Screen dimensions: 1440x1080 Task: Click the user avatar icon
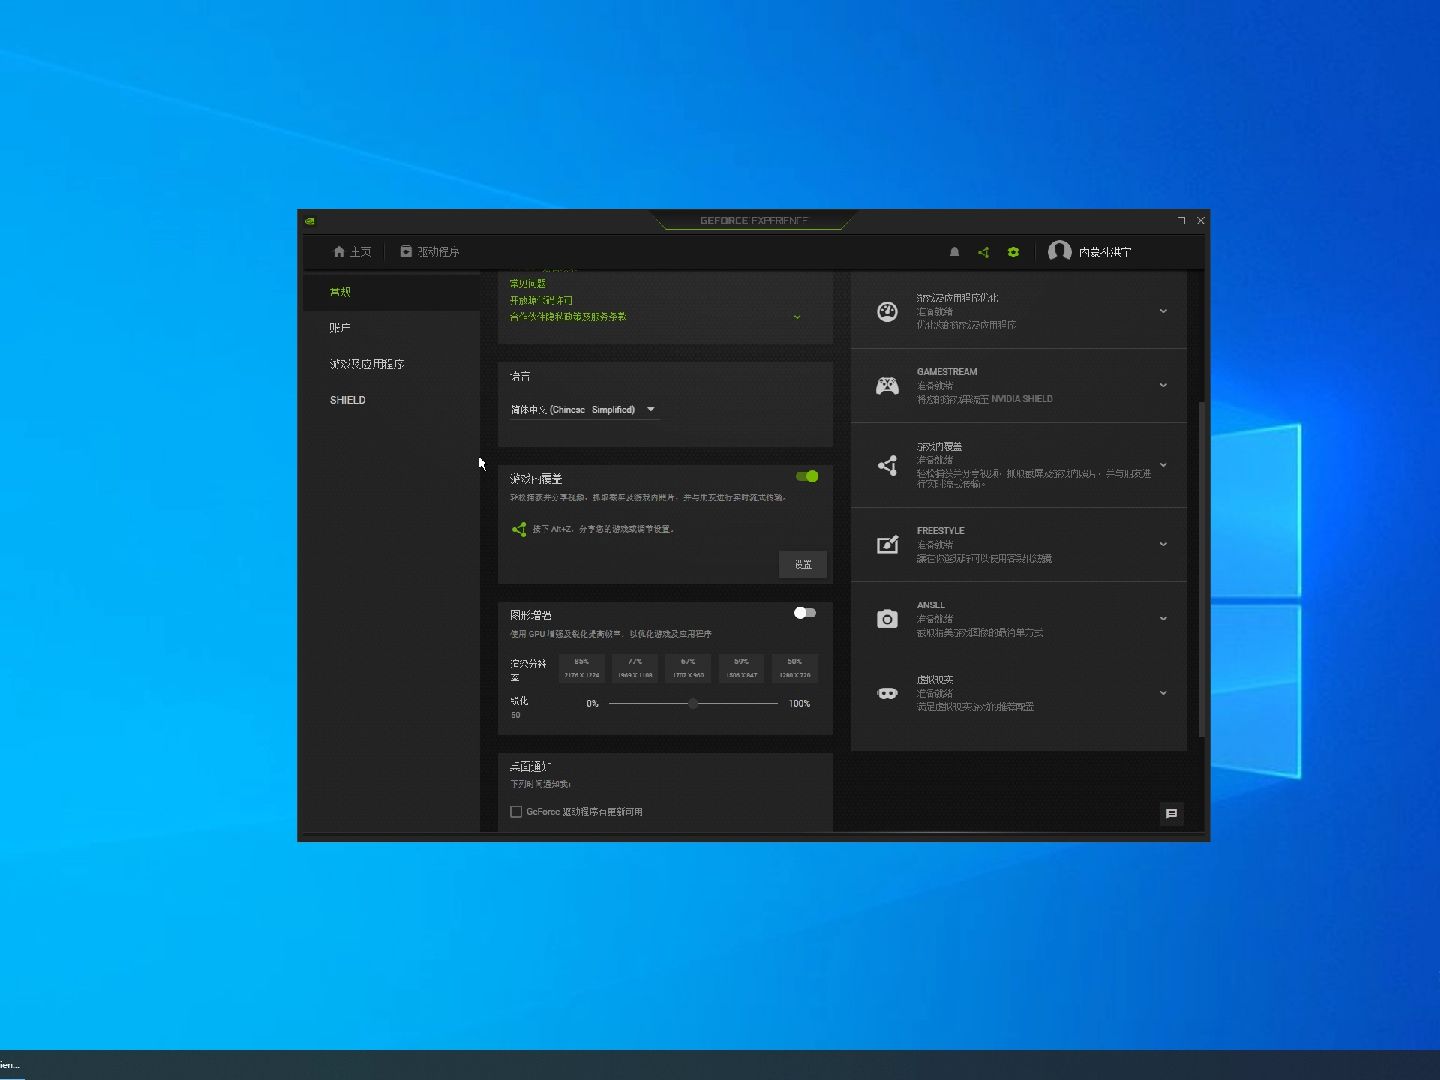point(1060,251)
